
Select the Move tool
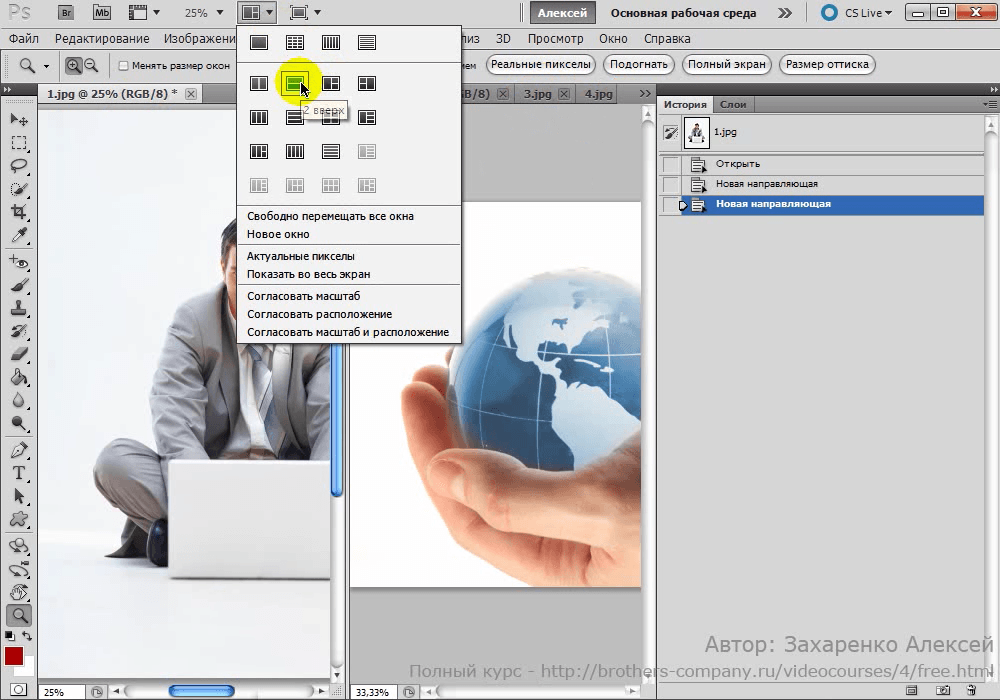click(x=18, y=119)
